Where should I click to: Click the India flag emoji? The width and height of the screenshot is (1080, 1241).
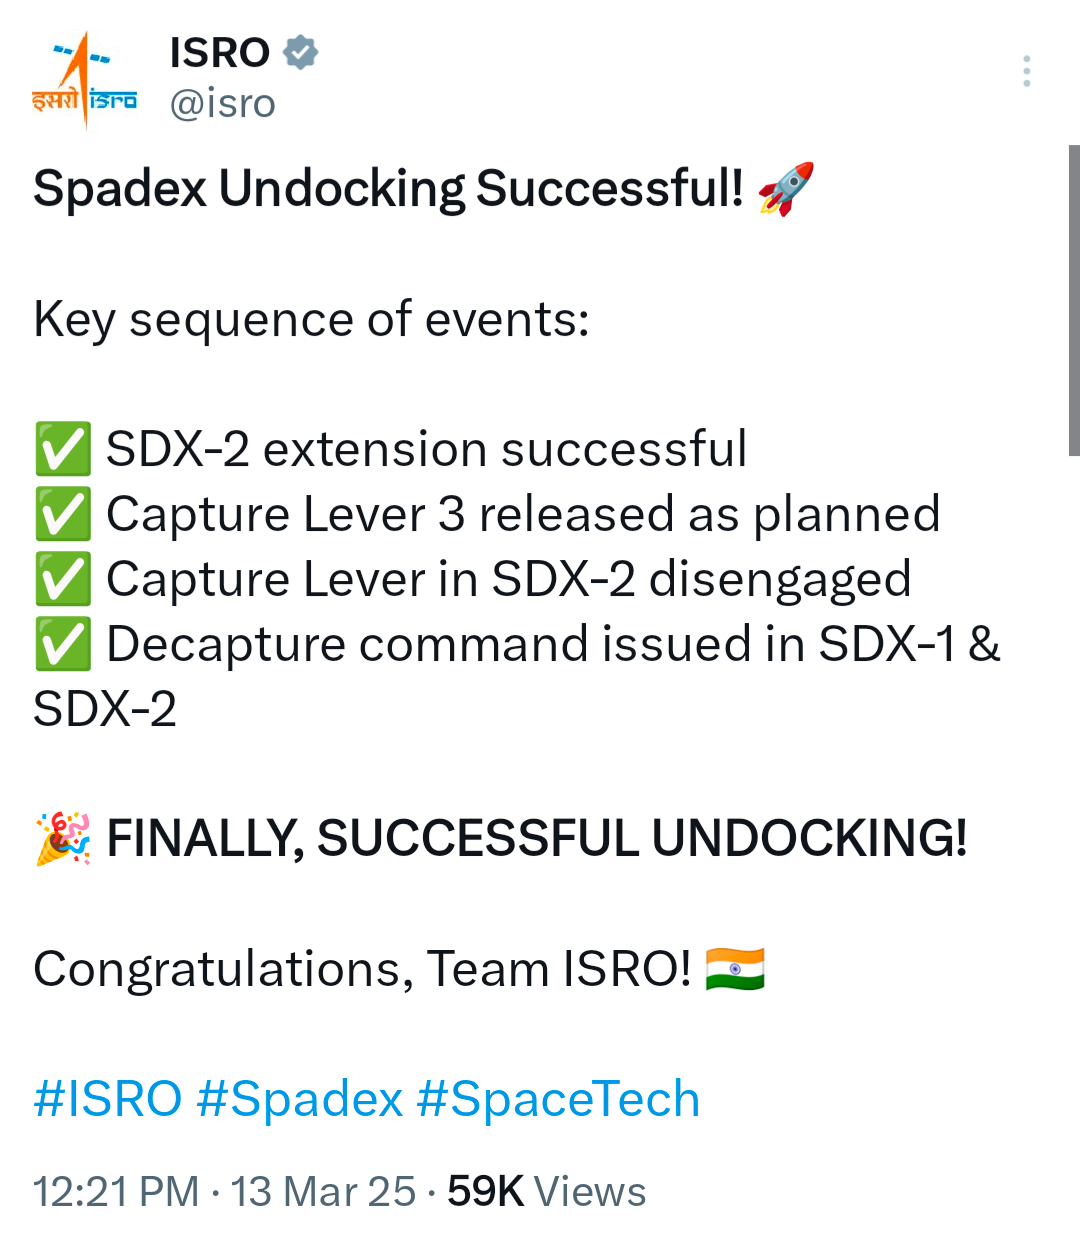[735, 969]
